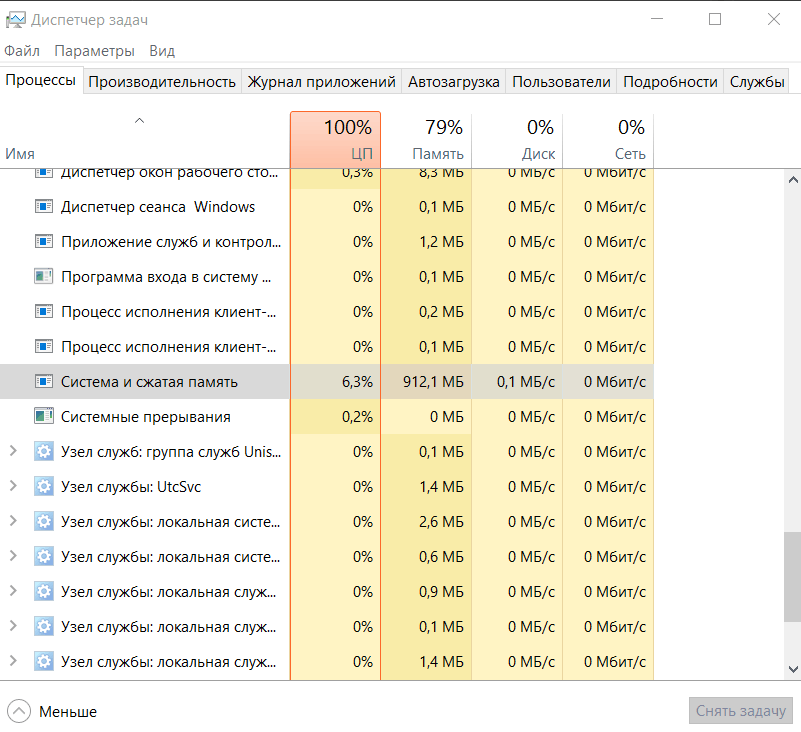This screenshot has width=801, height=732.
Task: Switch to the Журнал приложений tab
Action: [x=321, y=82]
